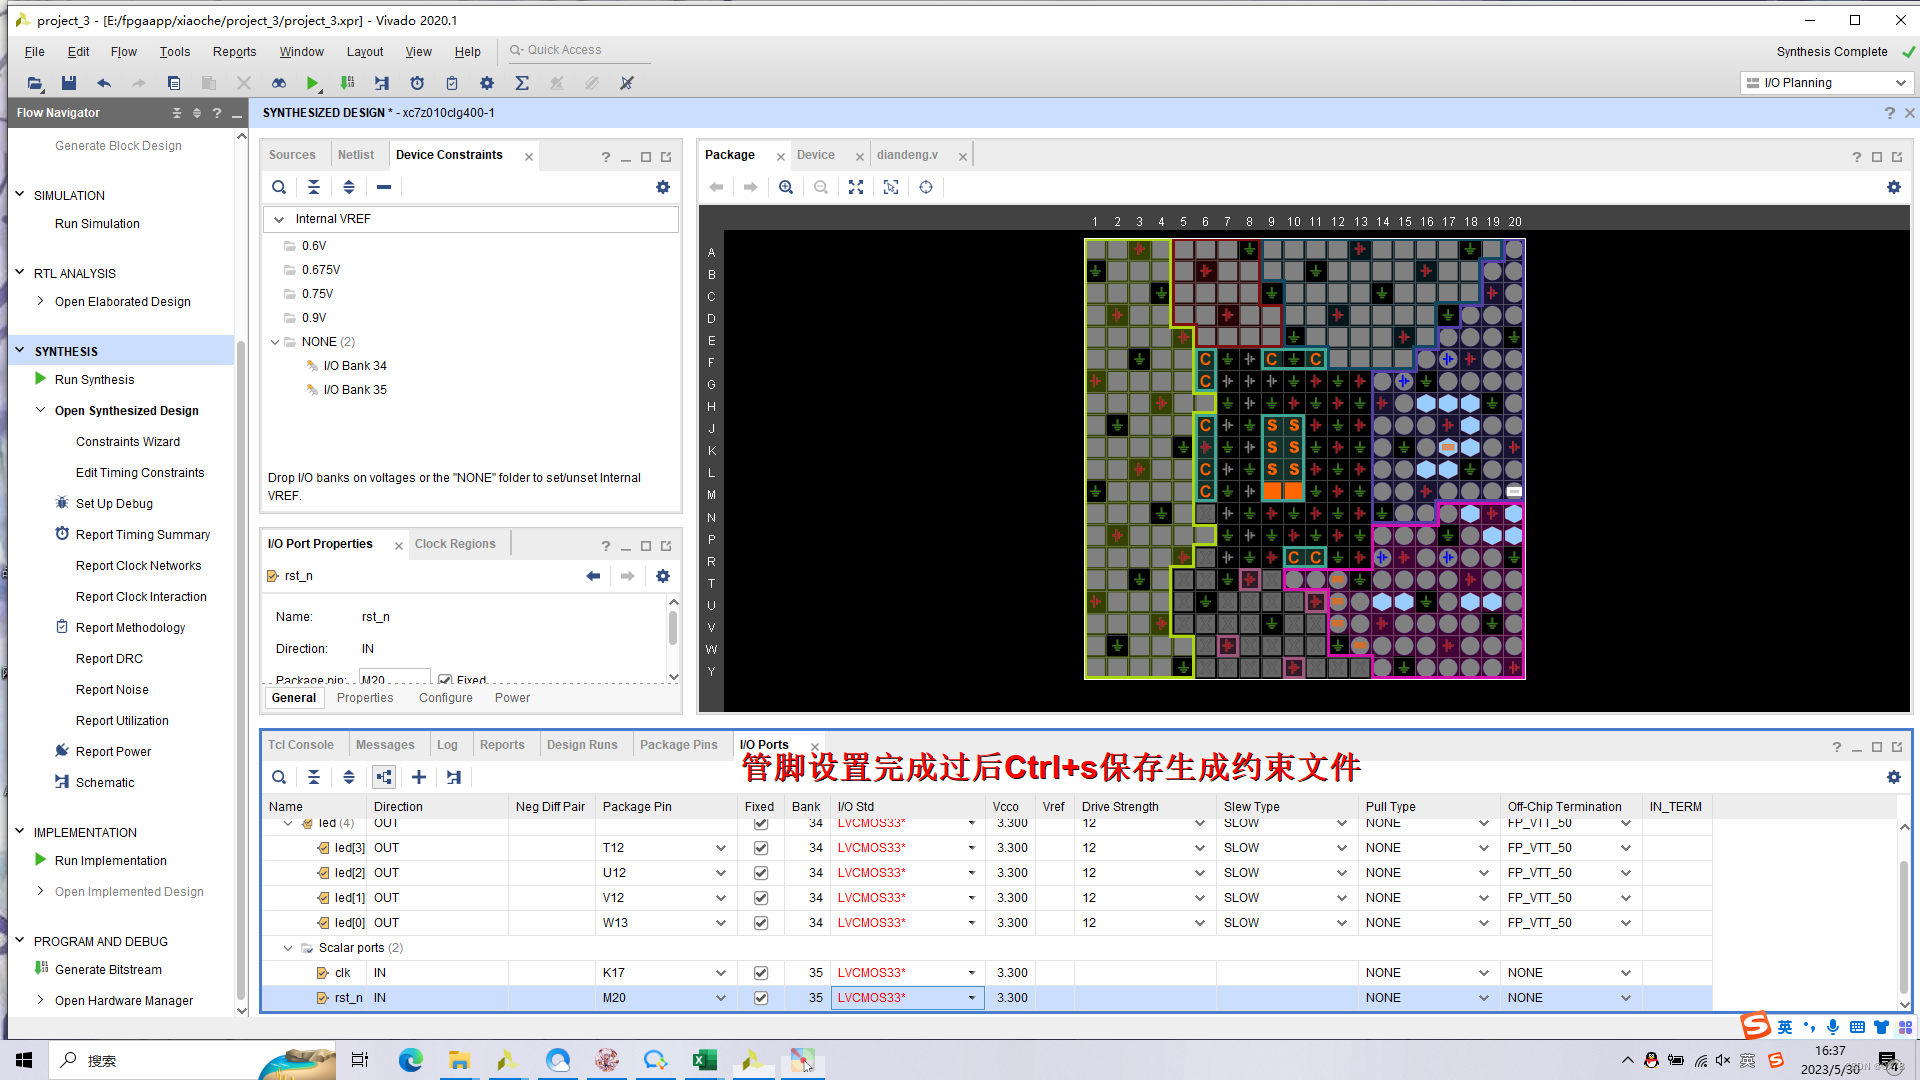Search within the I/O Ports panel

(279, 777)
